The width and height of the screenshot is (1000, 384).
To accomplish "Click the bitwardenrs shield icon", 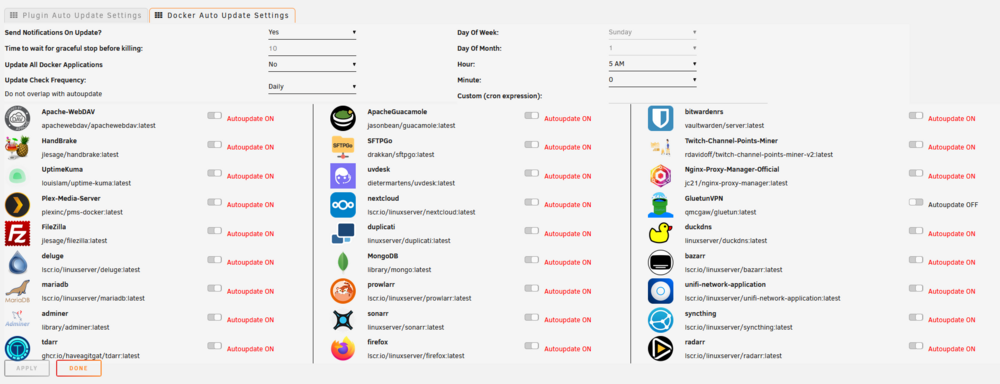I will (660, 118).
